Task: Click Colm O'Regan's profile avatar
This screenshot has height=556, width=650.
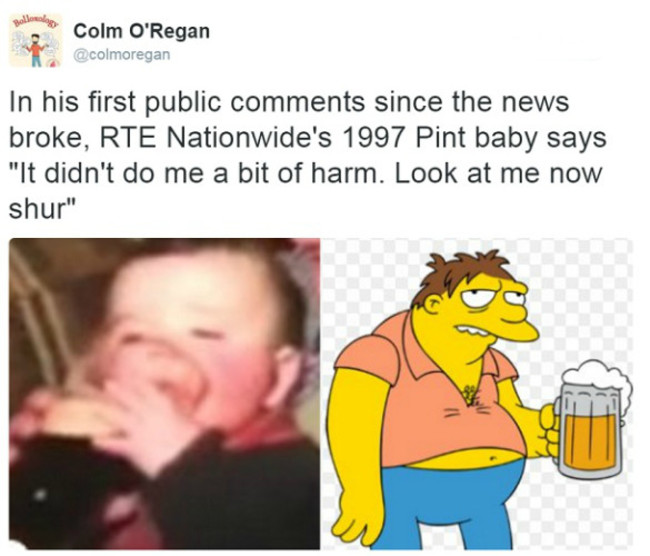Action: (36, 41)
